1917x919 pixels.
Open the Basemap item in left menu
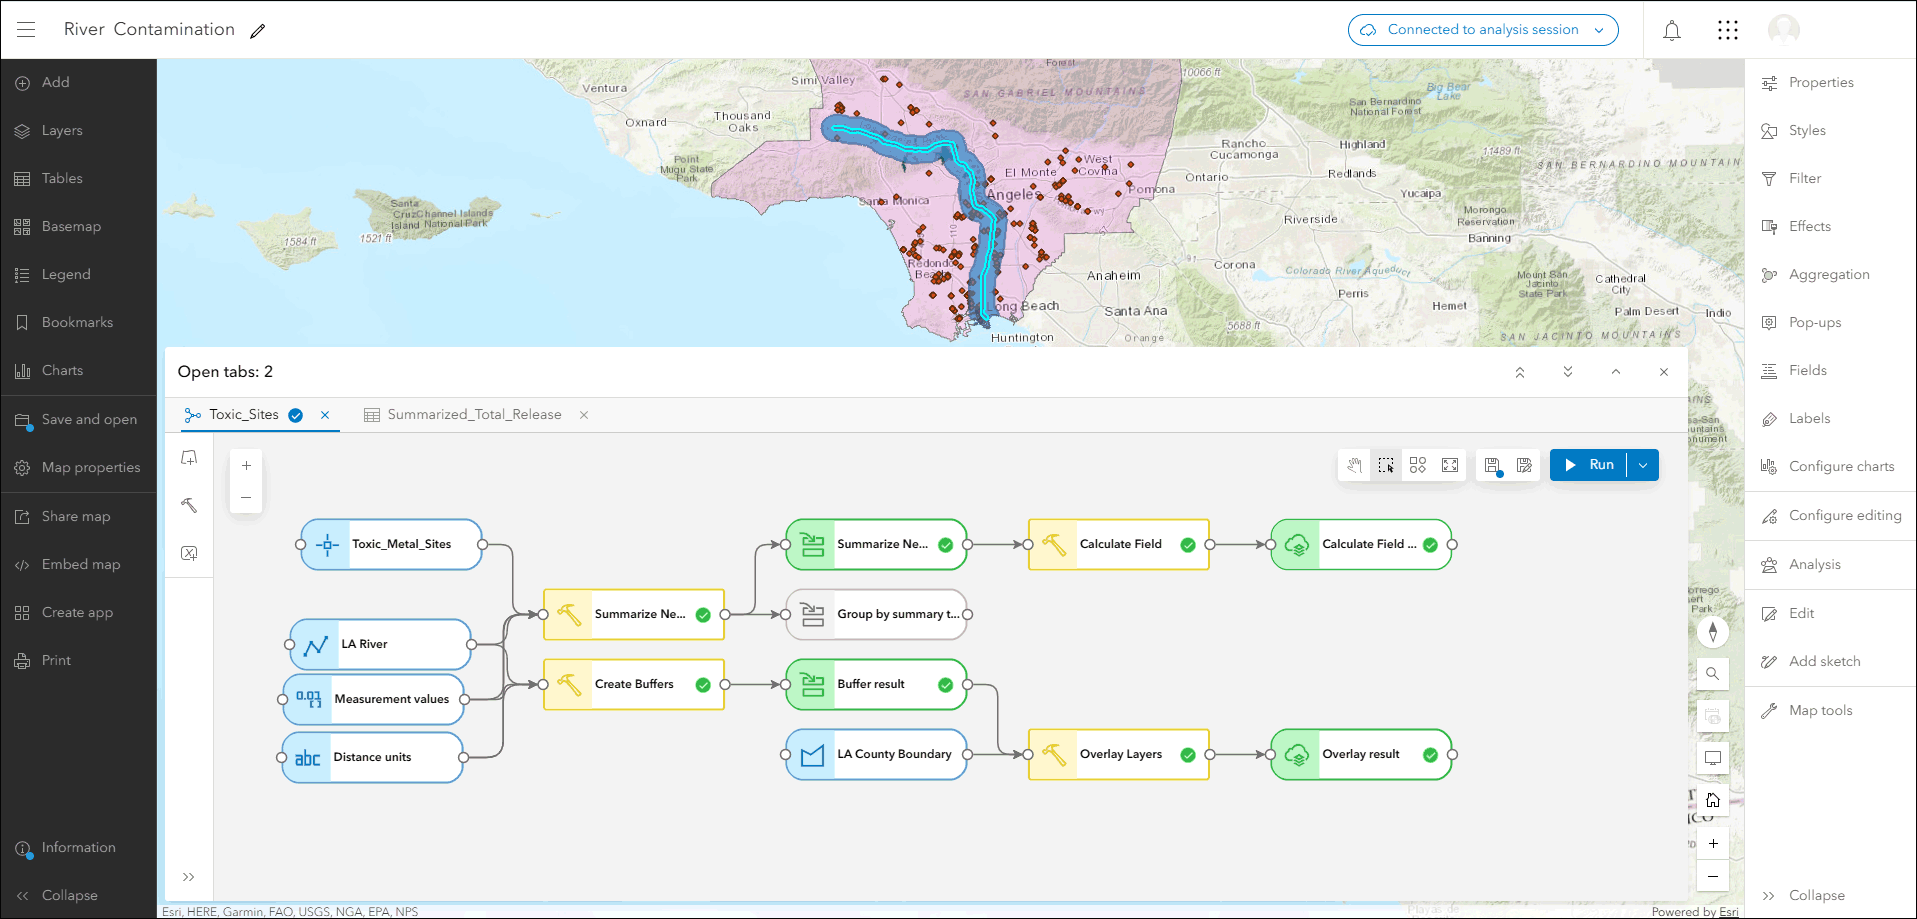[71, 227]
